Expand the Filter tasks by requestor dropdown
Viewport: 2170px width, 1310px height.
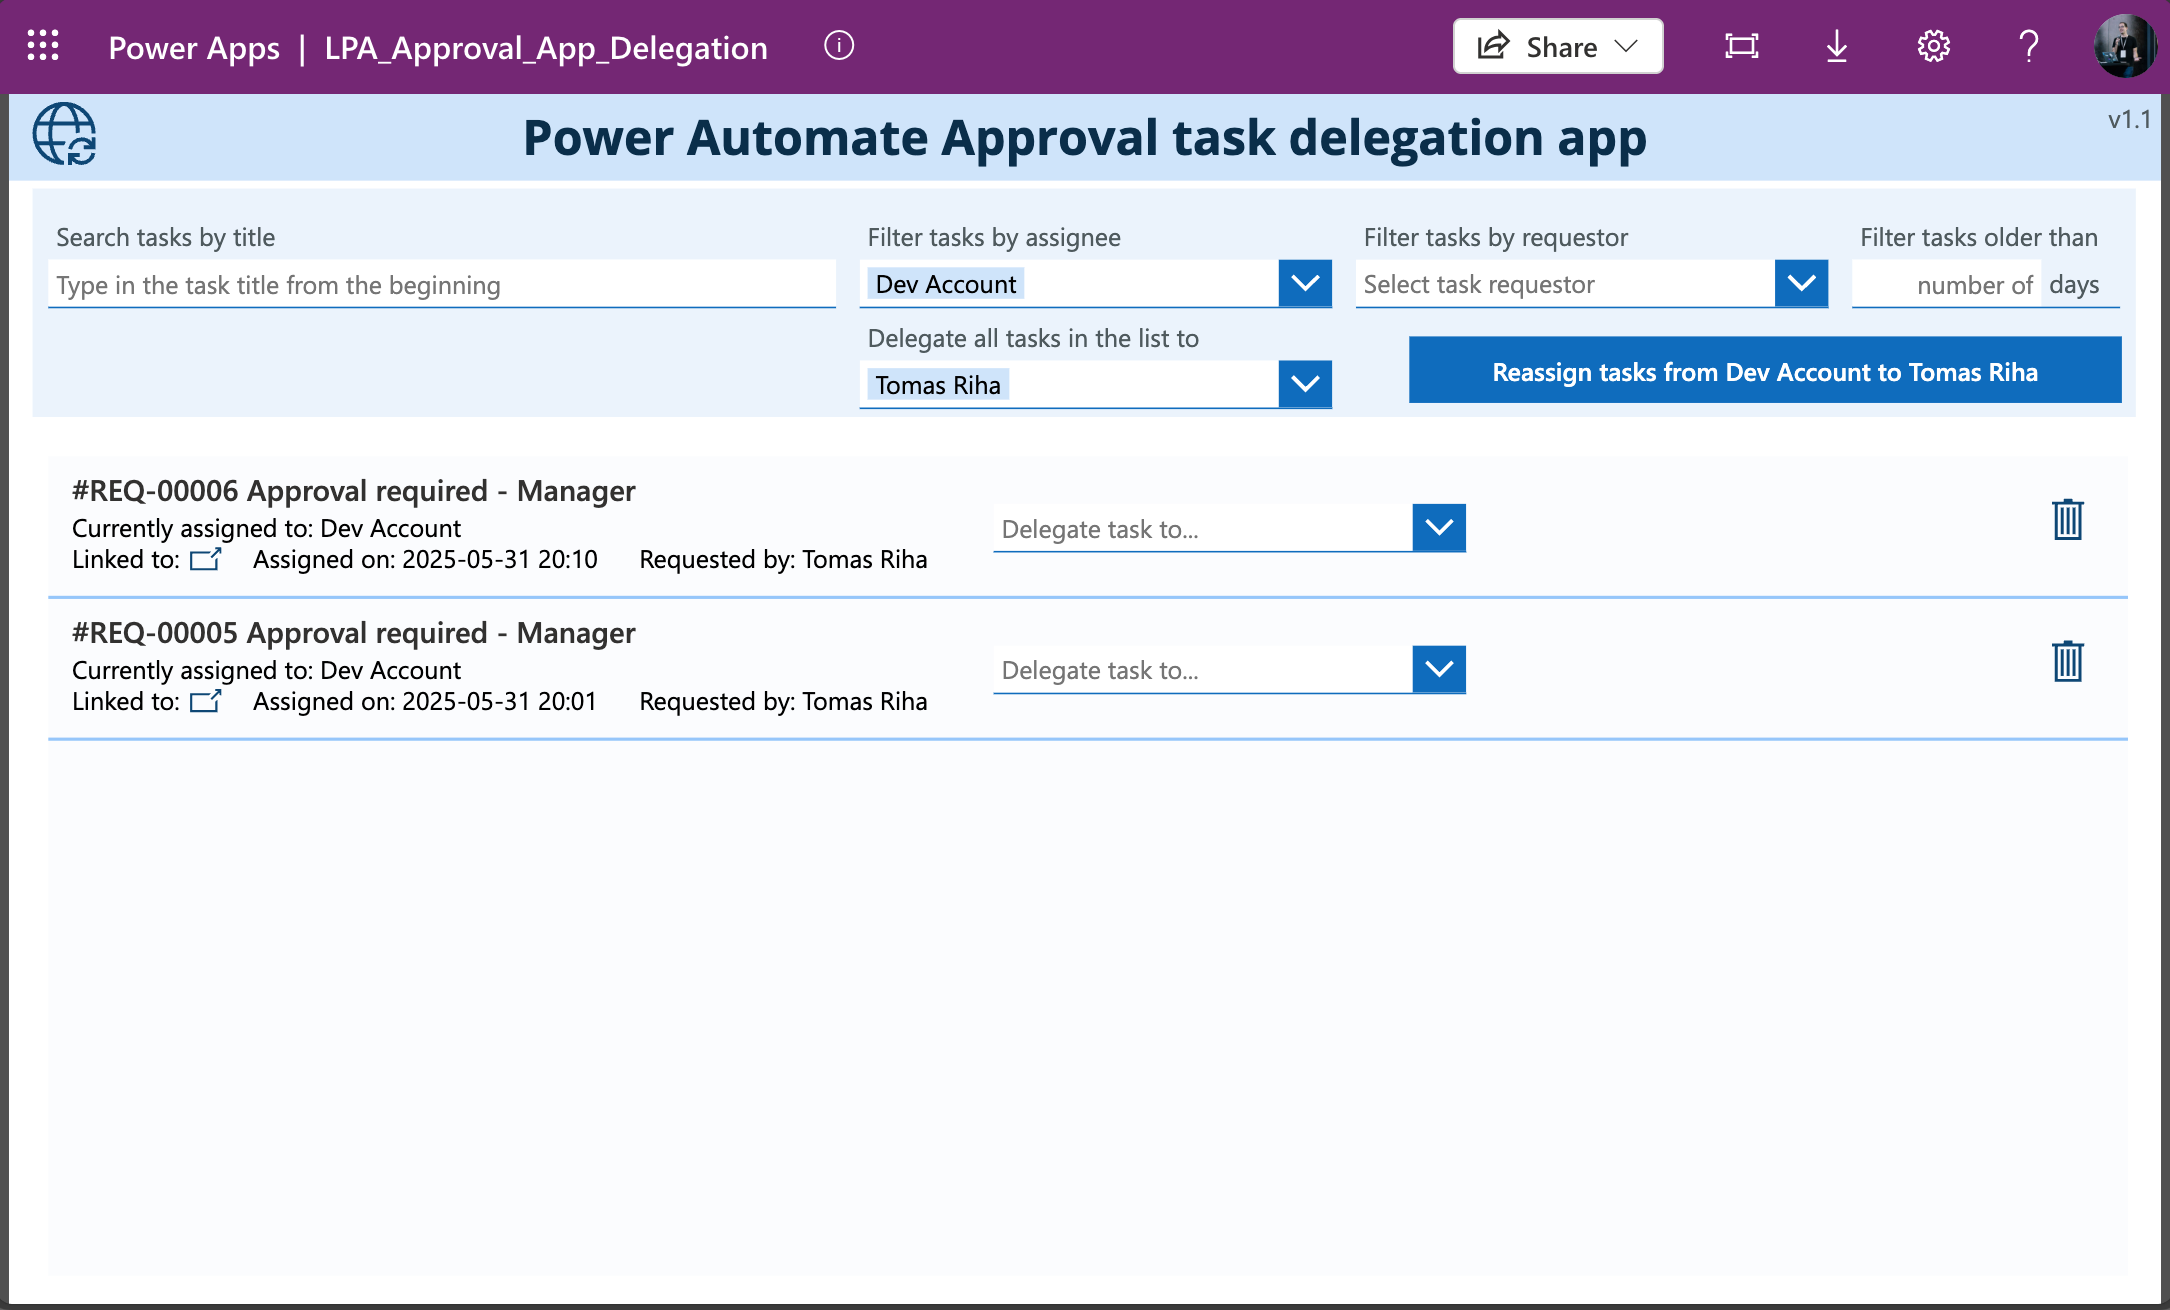[x=1801, y=284]
